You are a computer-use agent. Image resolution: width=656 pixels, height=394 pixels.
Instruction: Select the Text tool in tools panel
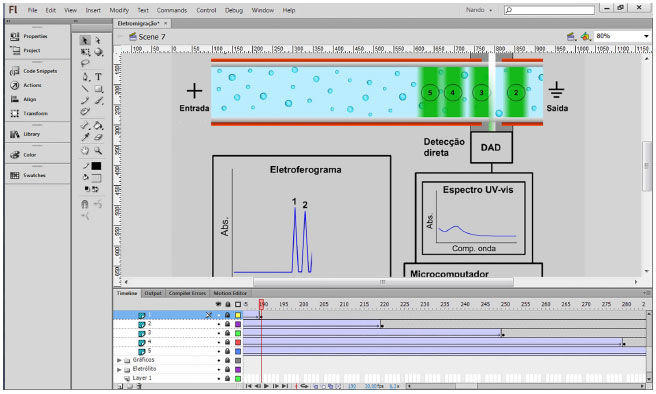pyautogui.click(x=98, y=77)
